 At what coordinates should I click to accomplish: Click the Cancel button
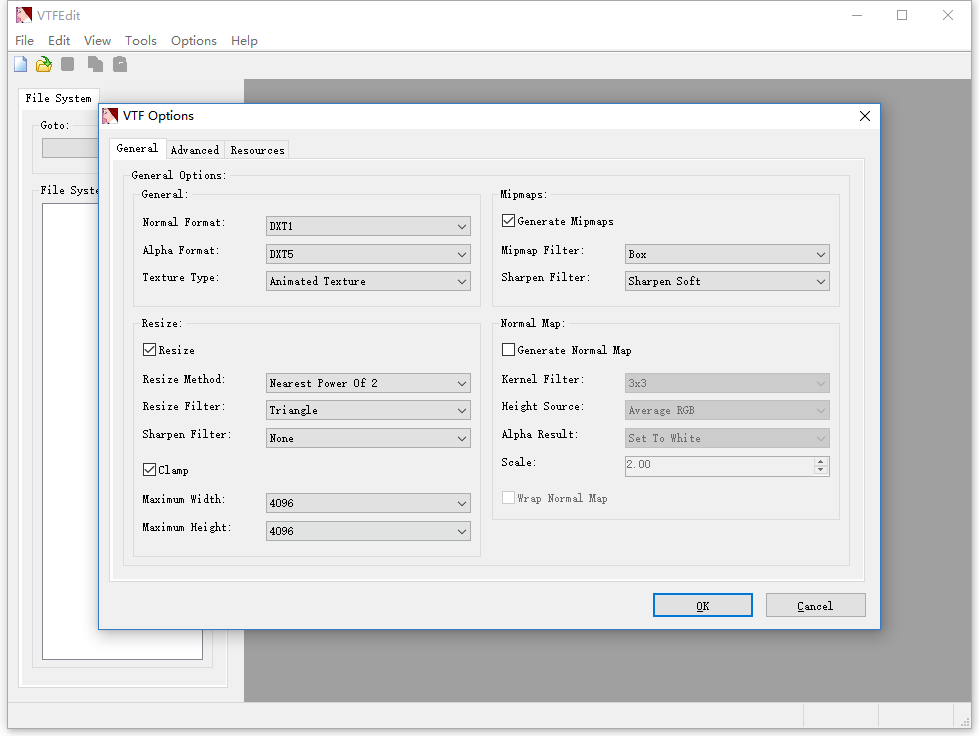click(x=815, y=605)
